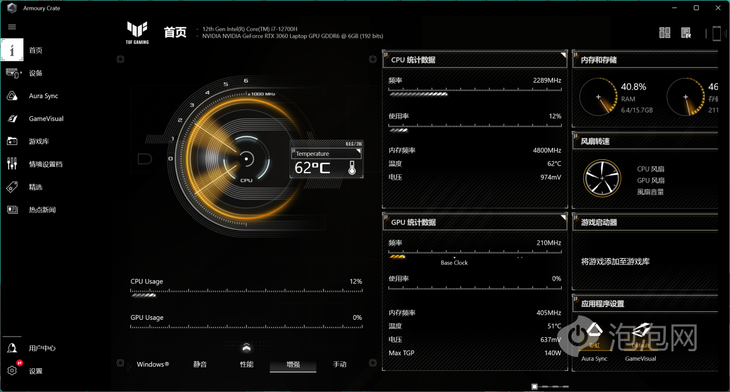This screenshot has width=730, height=392.
Task: Open the 情境设置档 scenario profiles icon
Action: 12,164
